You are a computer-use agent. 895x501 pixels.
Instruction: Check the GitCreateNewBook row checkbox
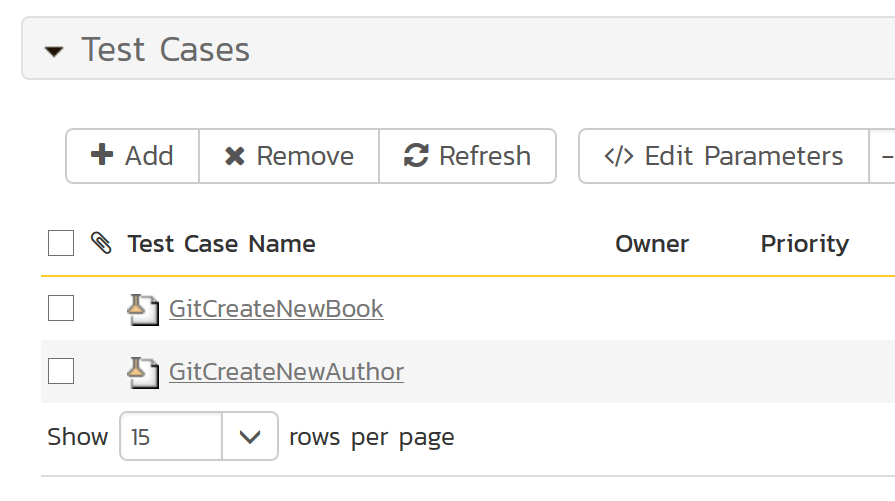61,309
